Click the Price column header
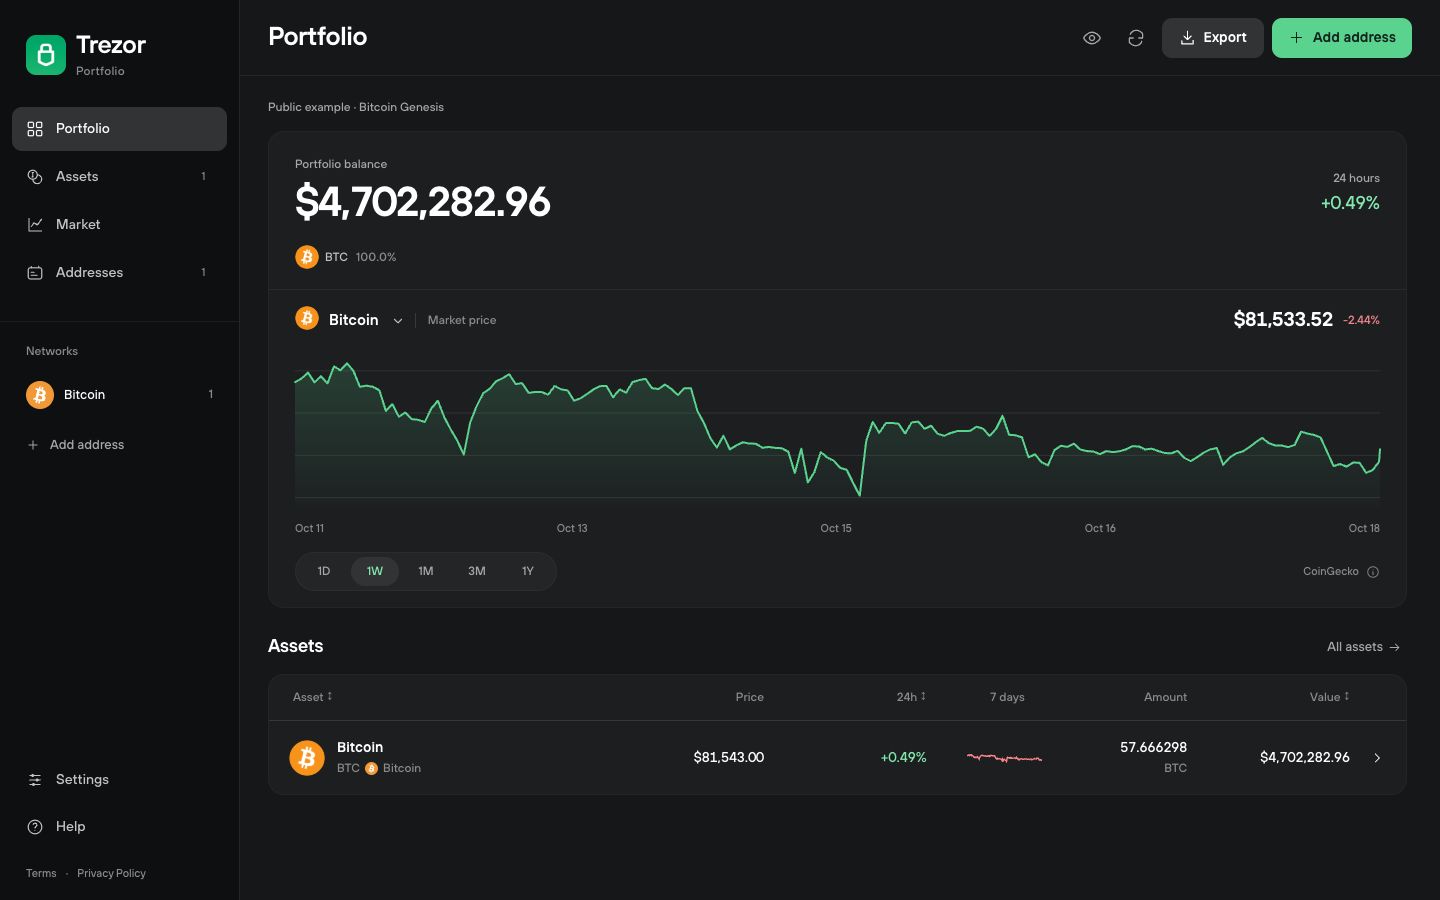 [x=750, y=697]
